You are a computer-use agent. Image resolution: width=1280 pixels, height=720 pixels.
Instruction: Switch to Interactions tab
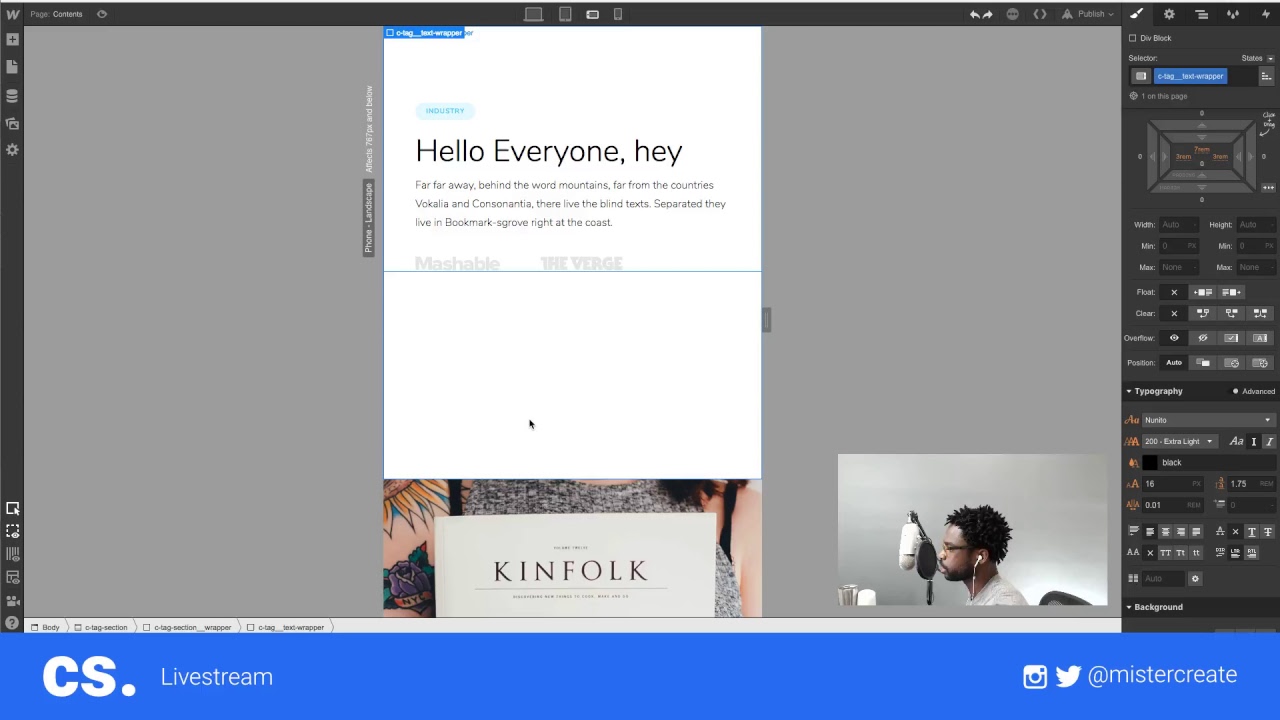point(1265,14)
